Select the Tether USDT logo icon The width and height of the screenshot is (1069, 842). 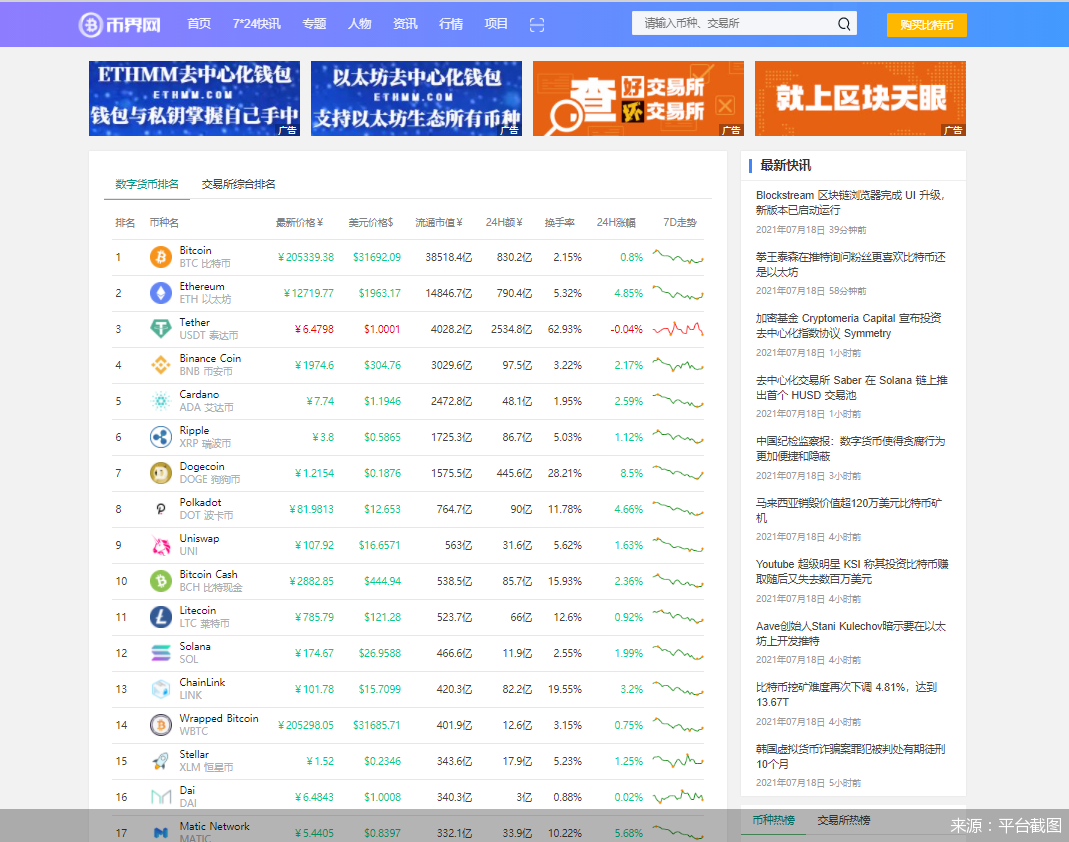point(160,328)
